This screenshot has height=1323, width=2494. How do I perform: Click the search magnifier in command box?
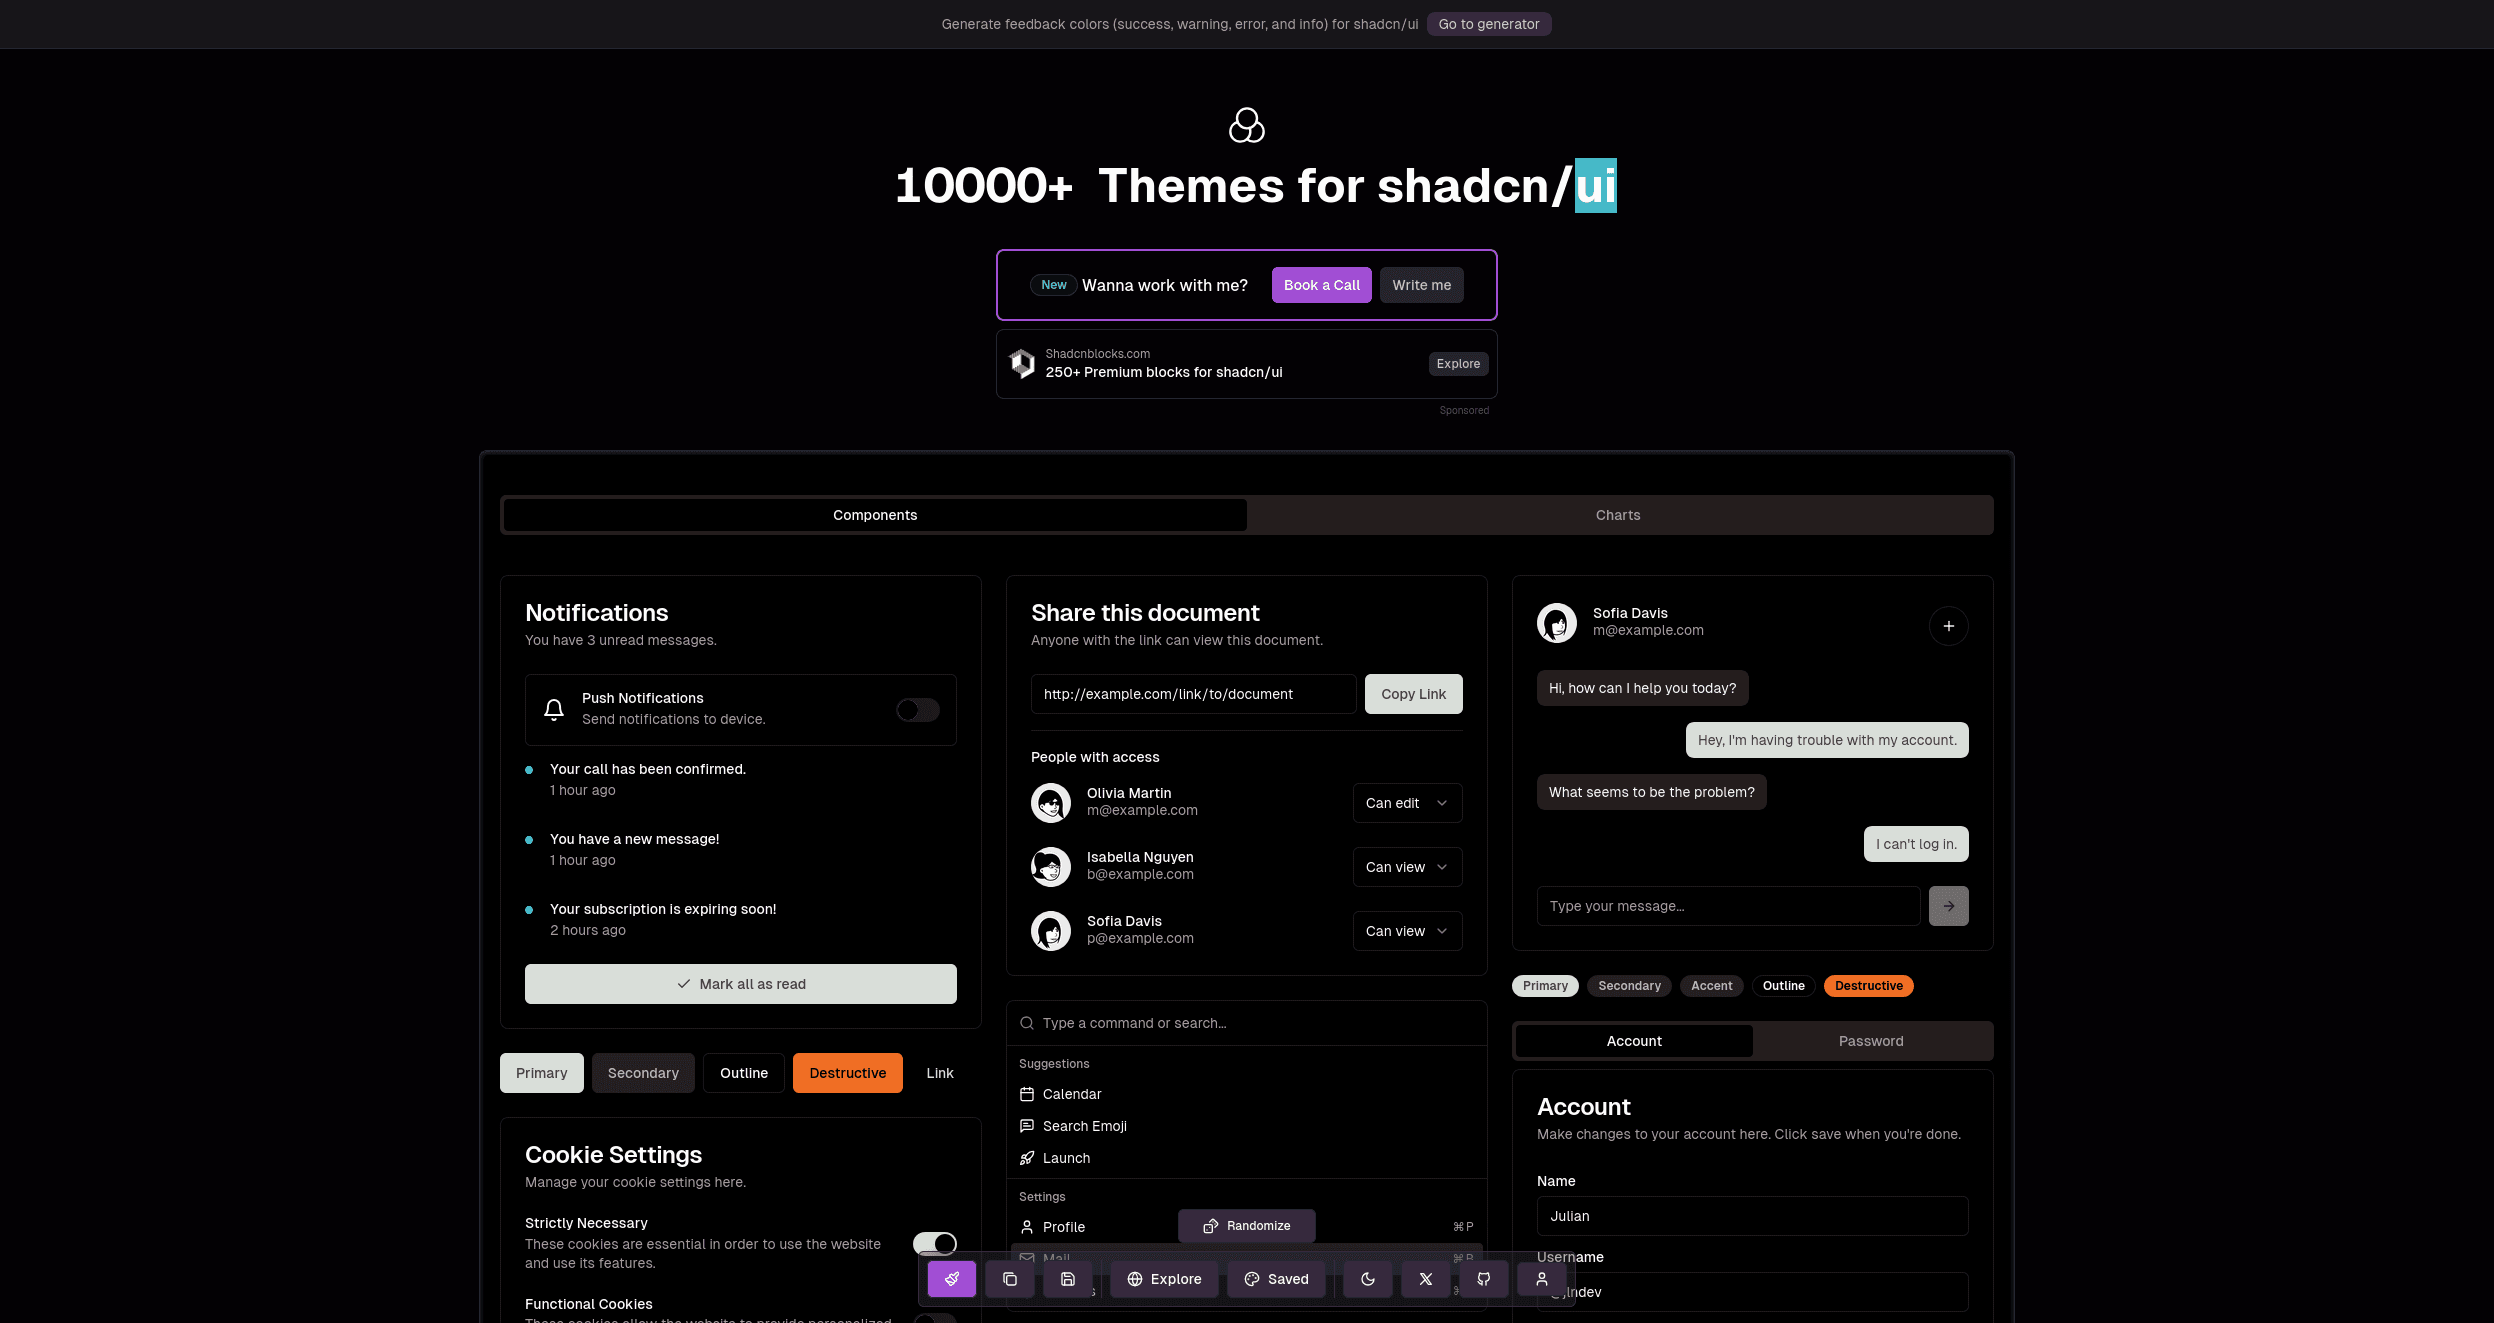[1026, 1023]
